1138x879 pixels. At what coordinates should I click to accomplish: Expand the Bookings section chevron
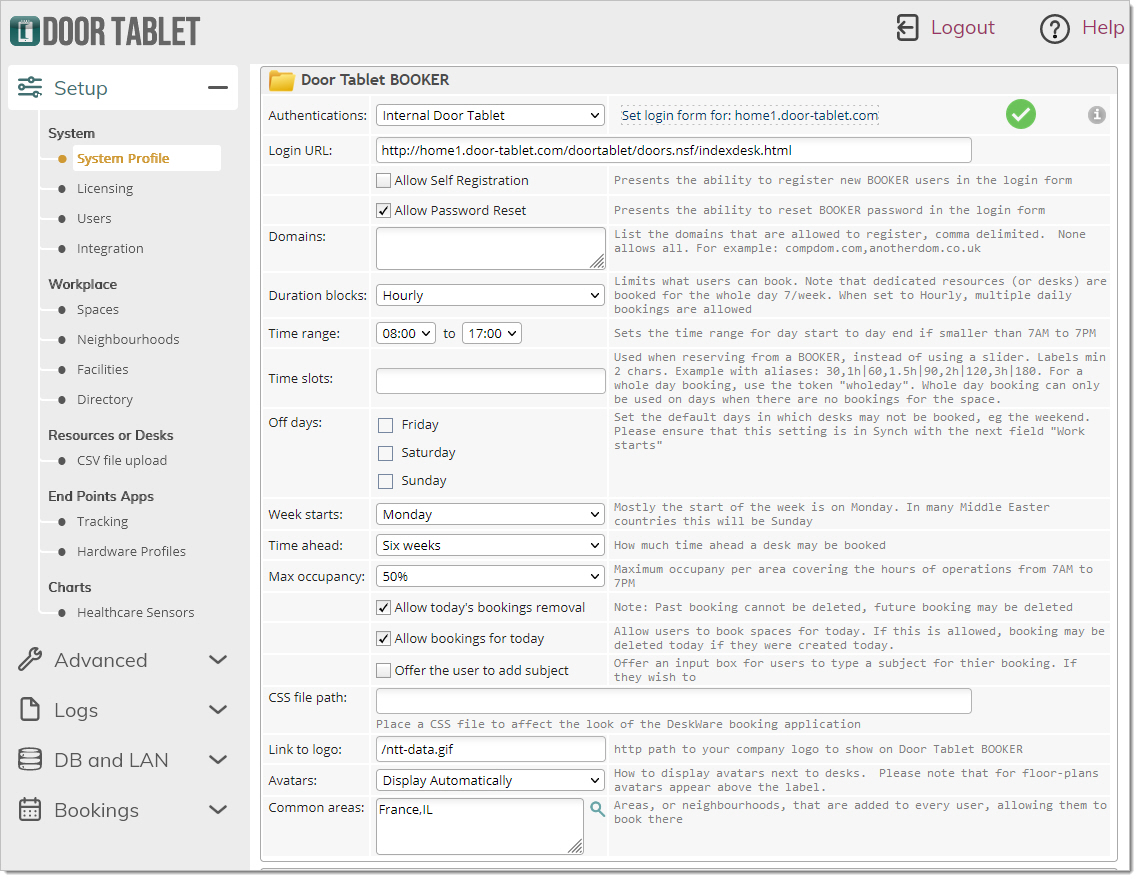click(x=217, y=810)
